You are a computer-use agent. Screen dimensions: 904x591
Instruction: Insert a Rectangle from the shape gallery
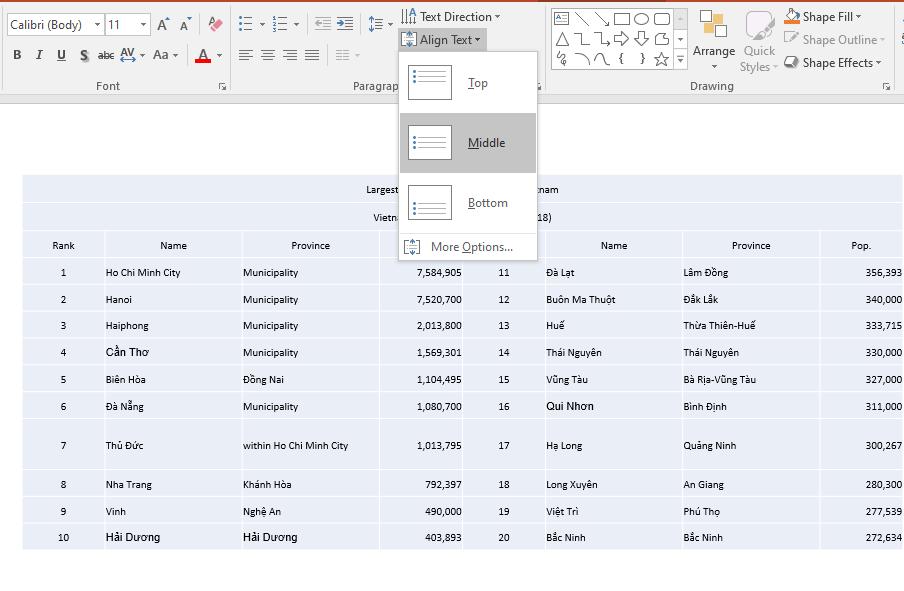[622, 18]
